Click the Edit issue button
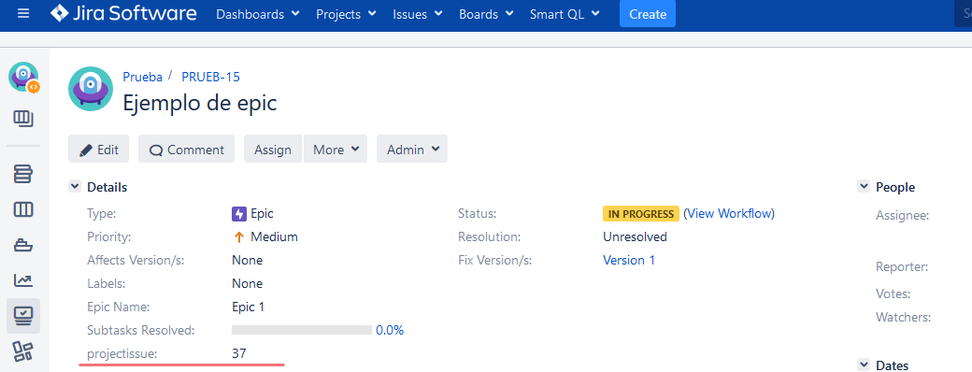Viewport: 972px width, 372px height. point(99,149)
